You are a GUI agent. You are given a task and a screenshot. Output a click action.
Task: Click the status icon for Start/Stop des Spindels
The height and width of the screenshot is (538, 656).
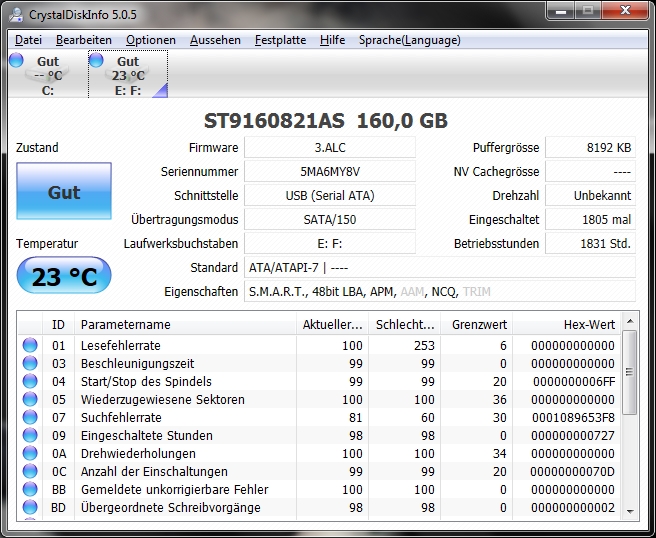(30, 381)
